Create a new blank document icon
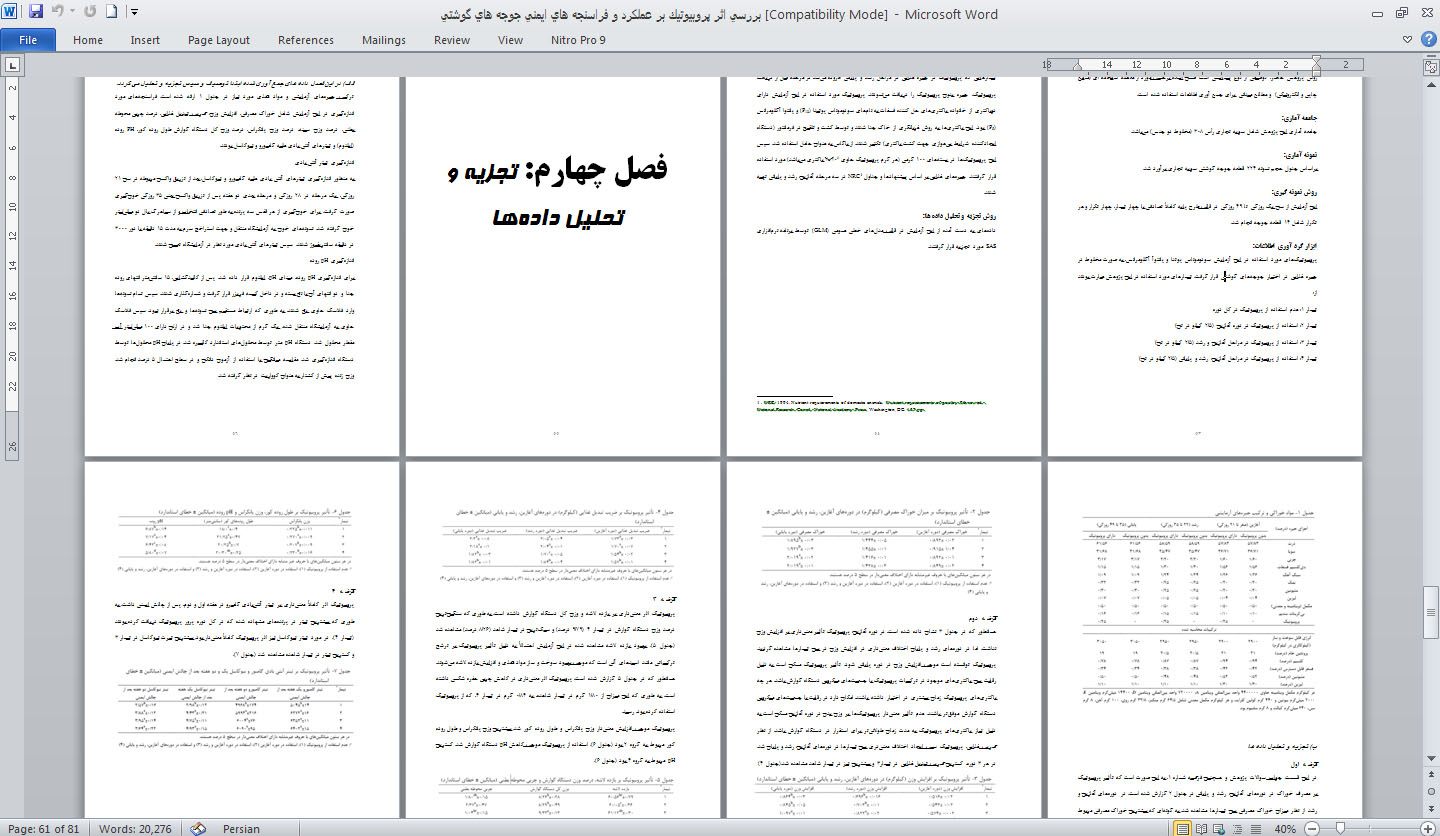This screenshot has width=1440, height=836. click(x=112, y=13)
